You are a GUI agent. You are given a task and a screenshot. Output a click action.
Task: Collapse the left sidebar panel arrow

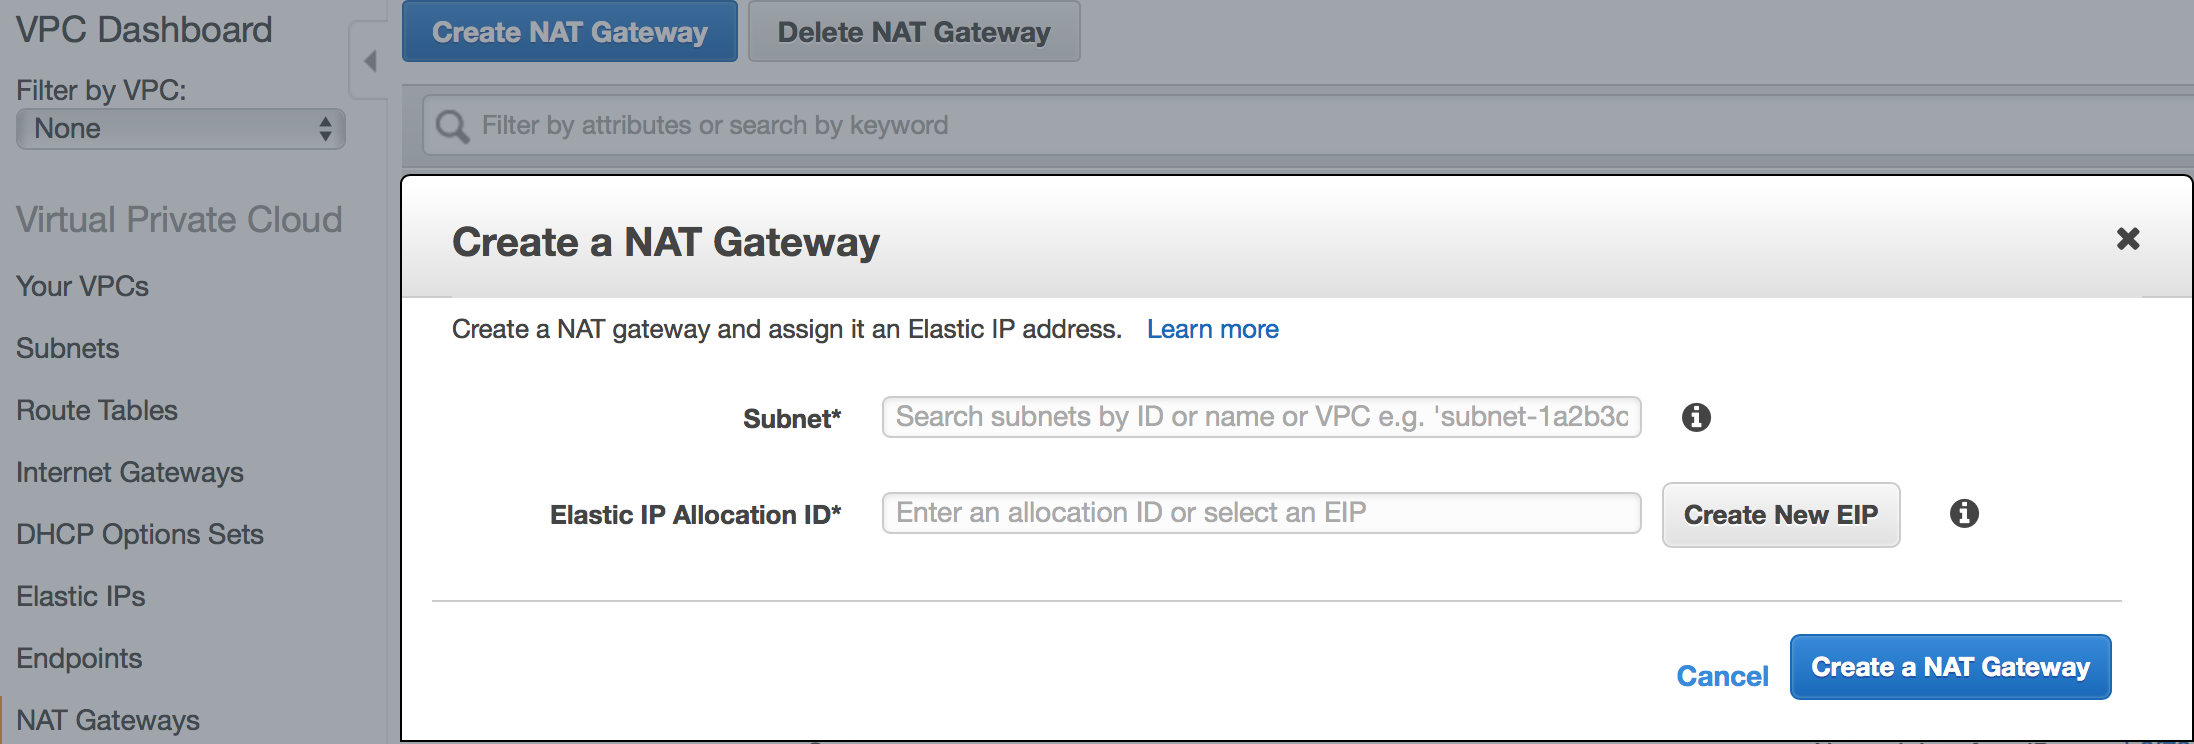[370, 61]
